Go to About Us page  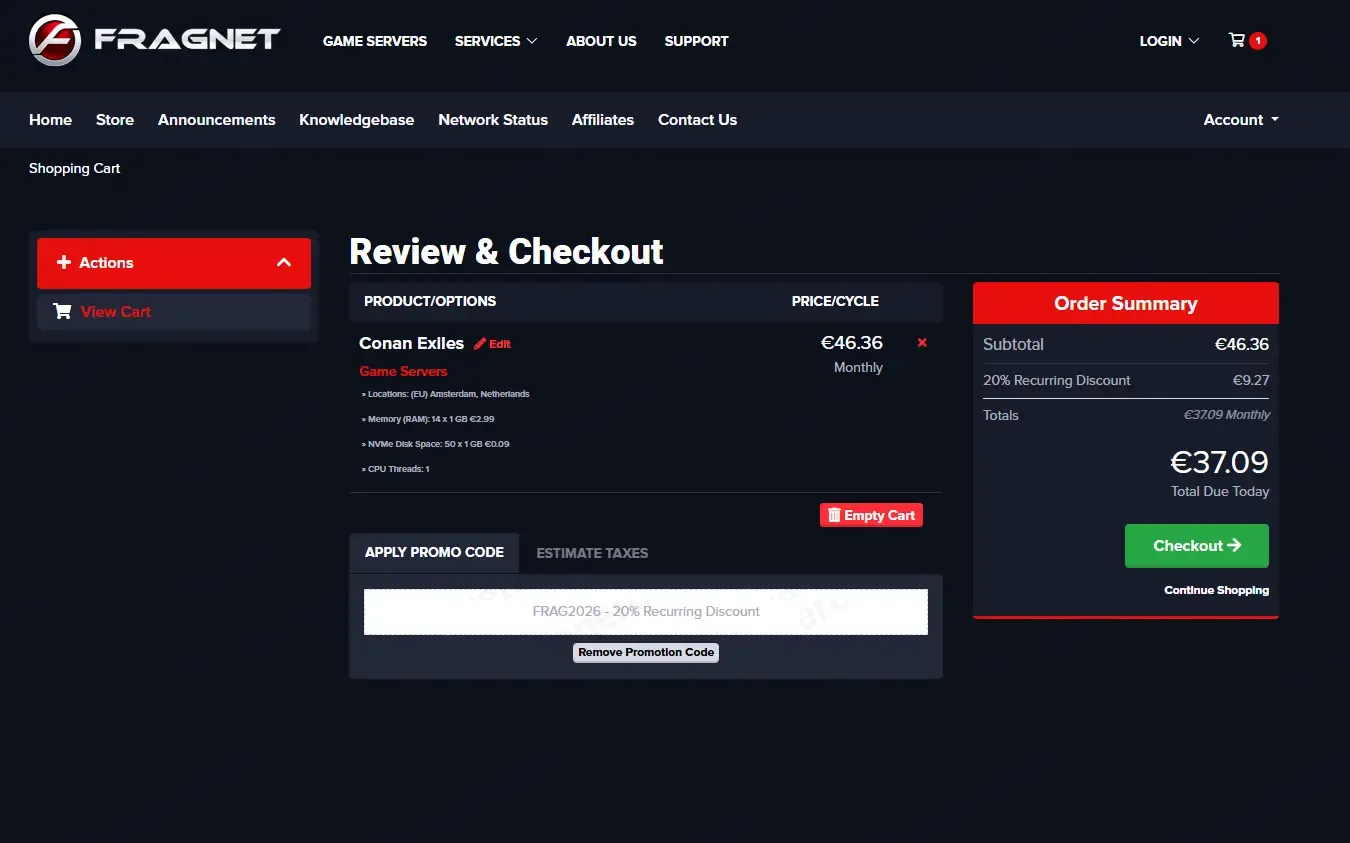pyautogui.click(x=601, y=41)
